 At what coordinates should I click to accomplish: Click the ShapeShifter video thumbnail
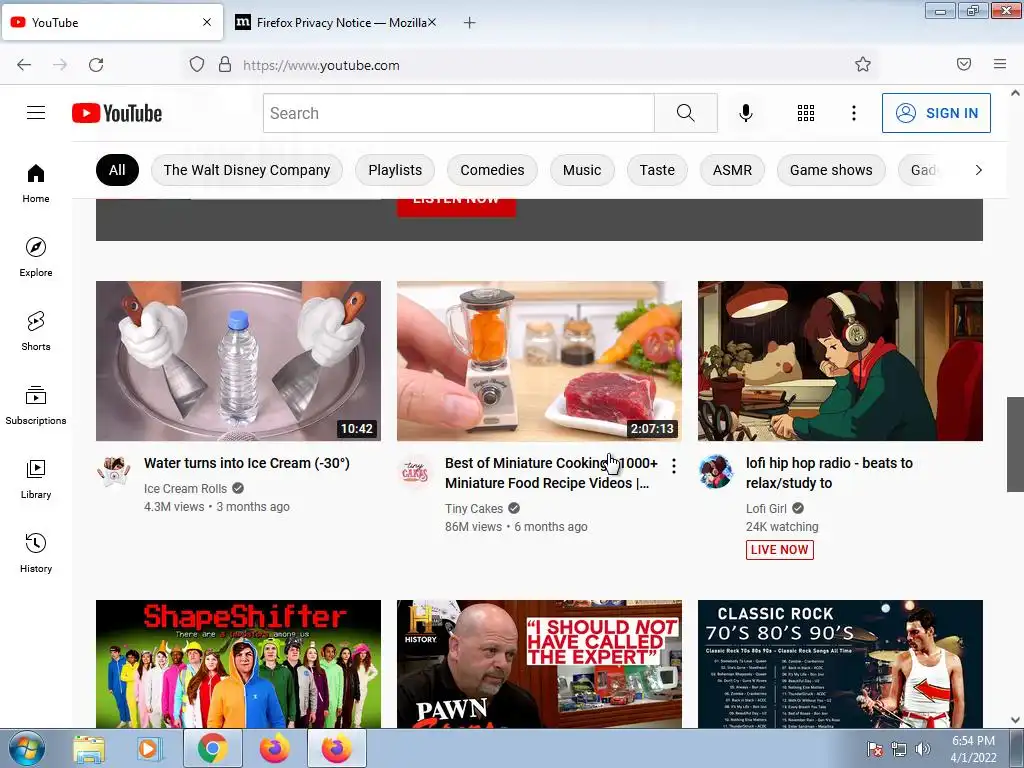click(x=238, y=664)
